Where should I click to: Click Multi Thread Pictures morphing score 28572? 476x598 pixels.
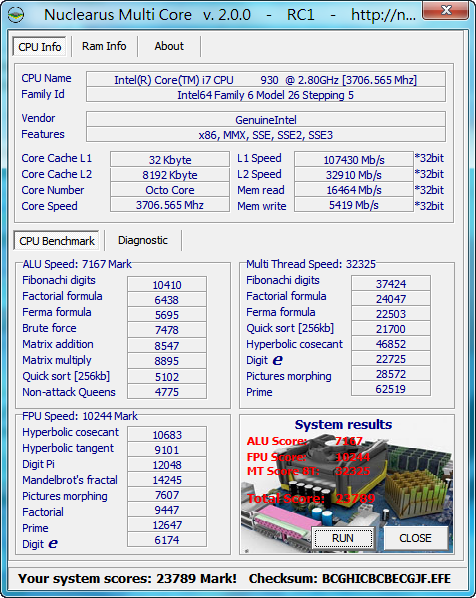[391, 374]
